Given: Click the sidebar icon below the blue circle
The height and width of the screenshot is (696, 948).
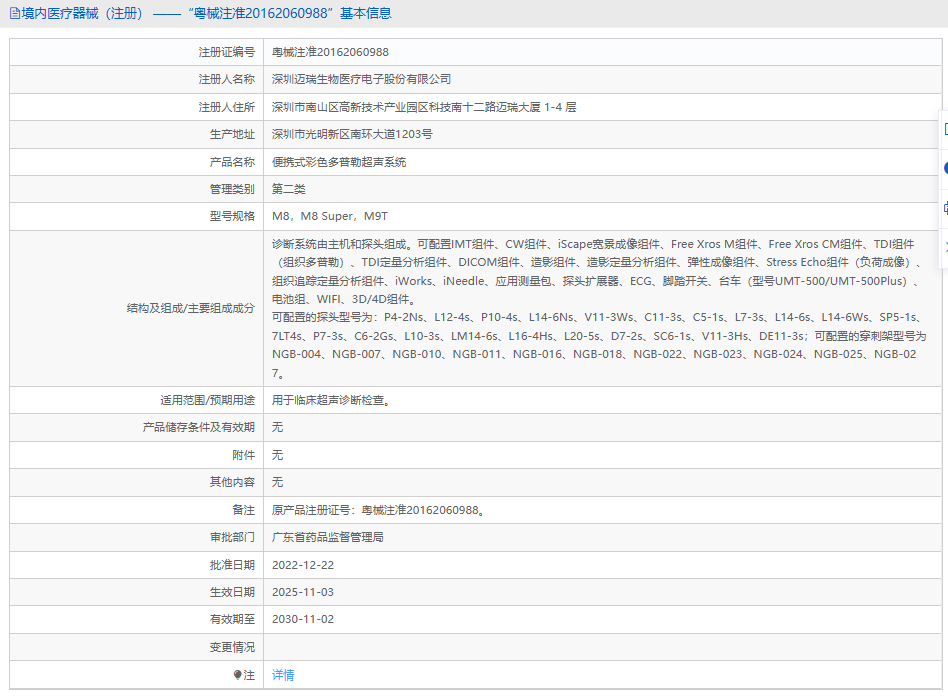Looking at the screenshot, I should point(944,208).
